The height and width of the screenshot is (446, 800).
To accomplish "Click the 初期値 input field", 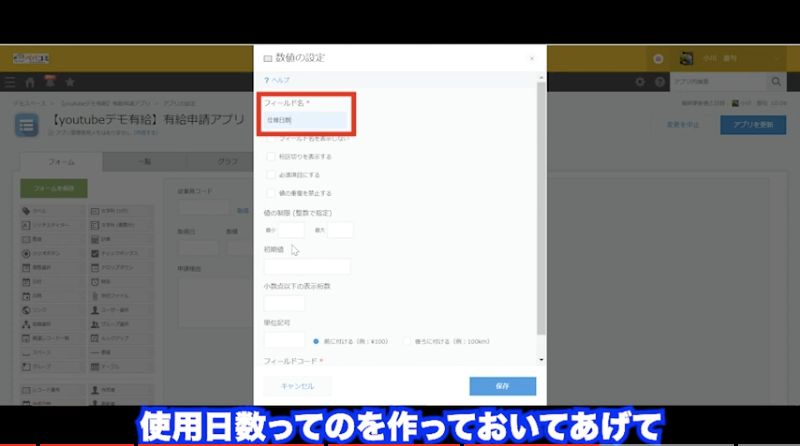I will [307, 266].
